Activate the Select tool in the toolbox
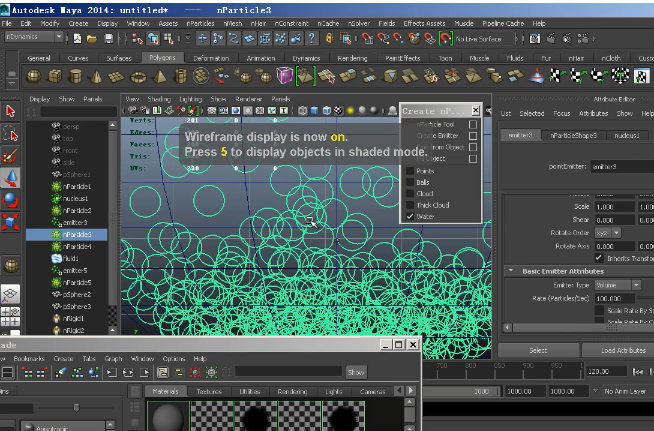The height and width of the screenshot is (431, 654). 10,111
